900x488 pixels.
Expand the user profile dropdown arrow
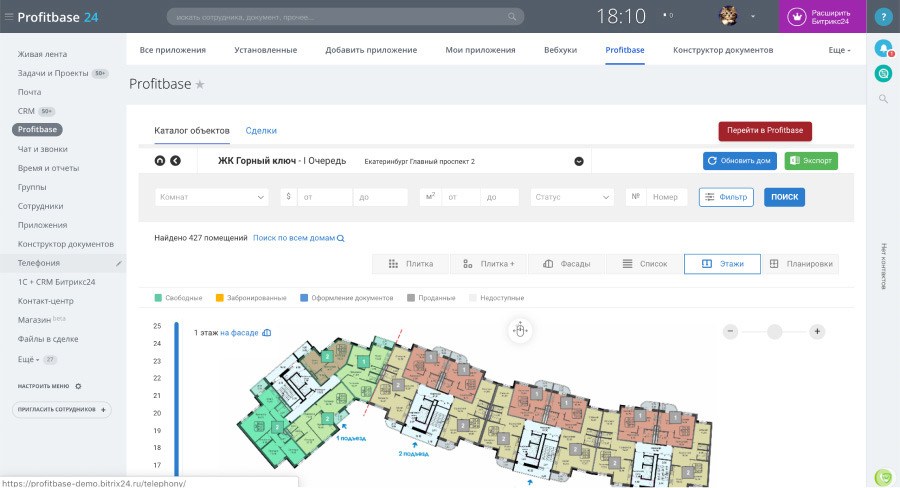click(752, 17)
